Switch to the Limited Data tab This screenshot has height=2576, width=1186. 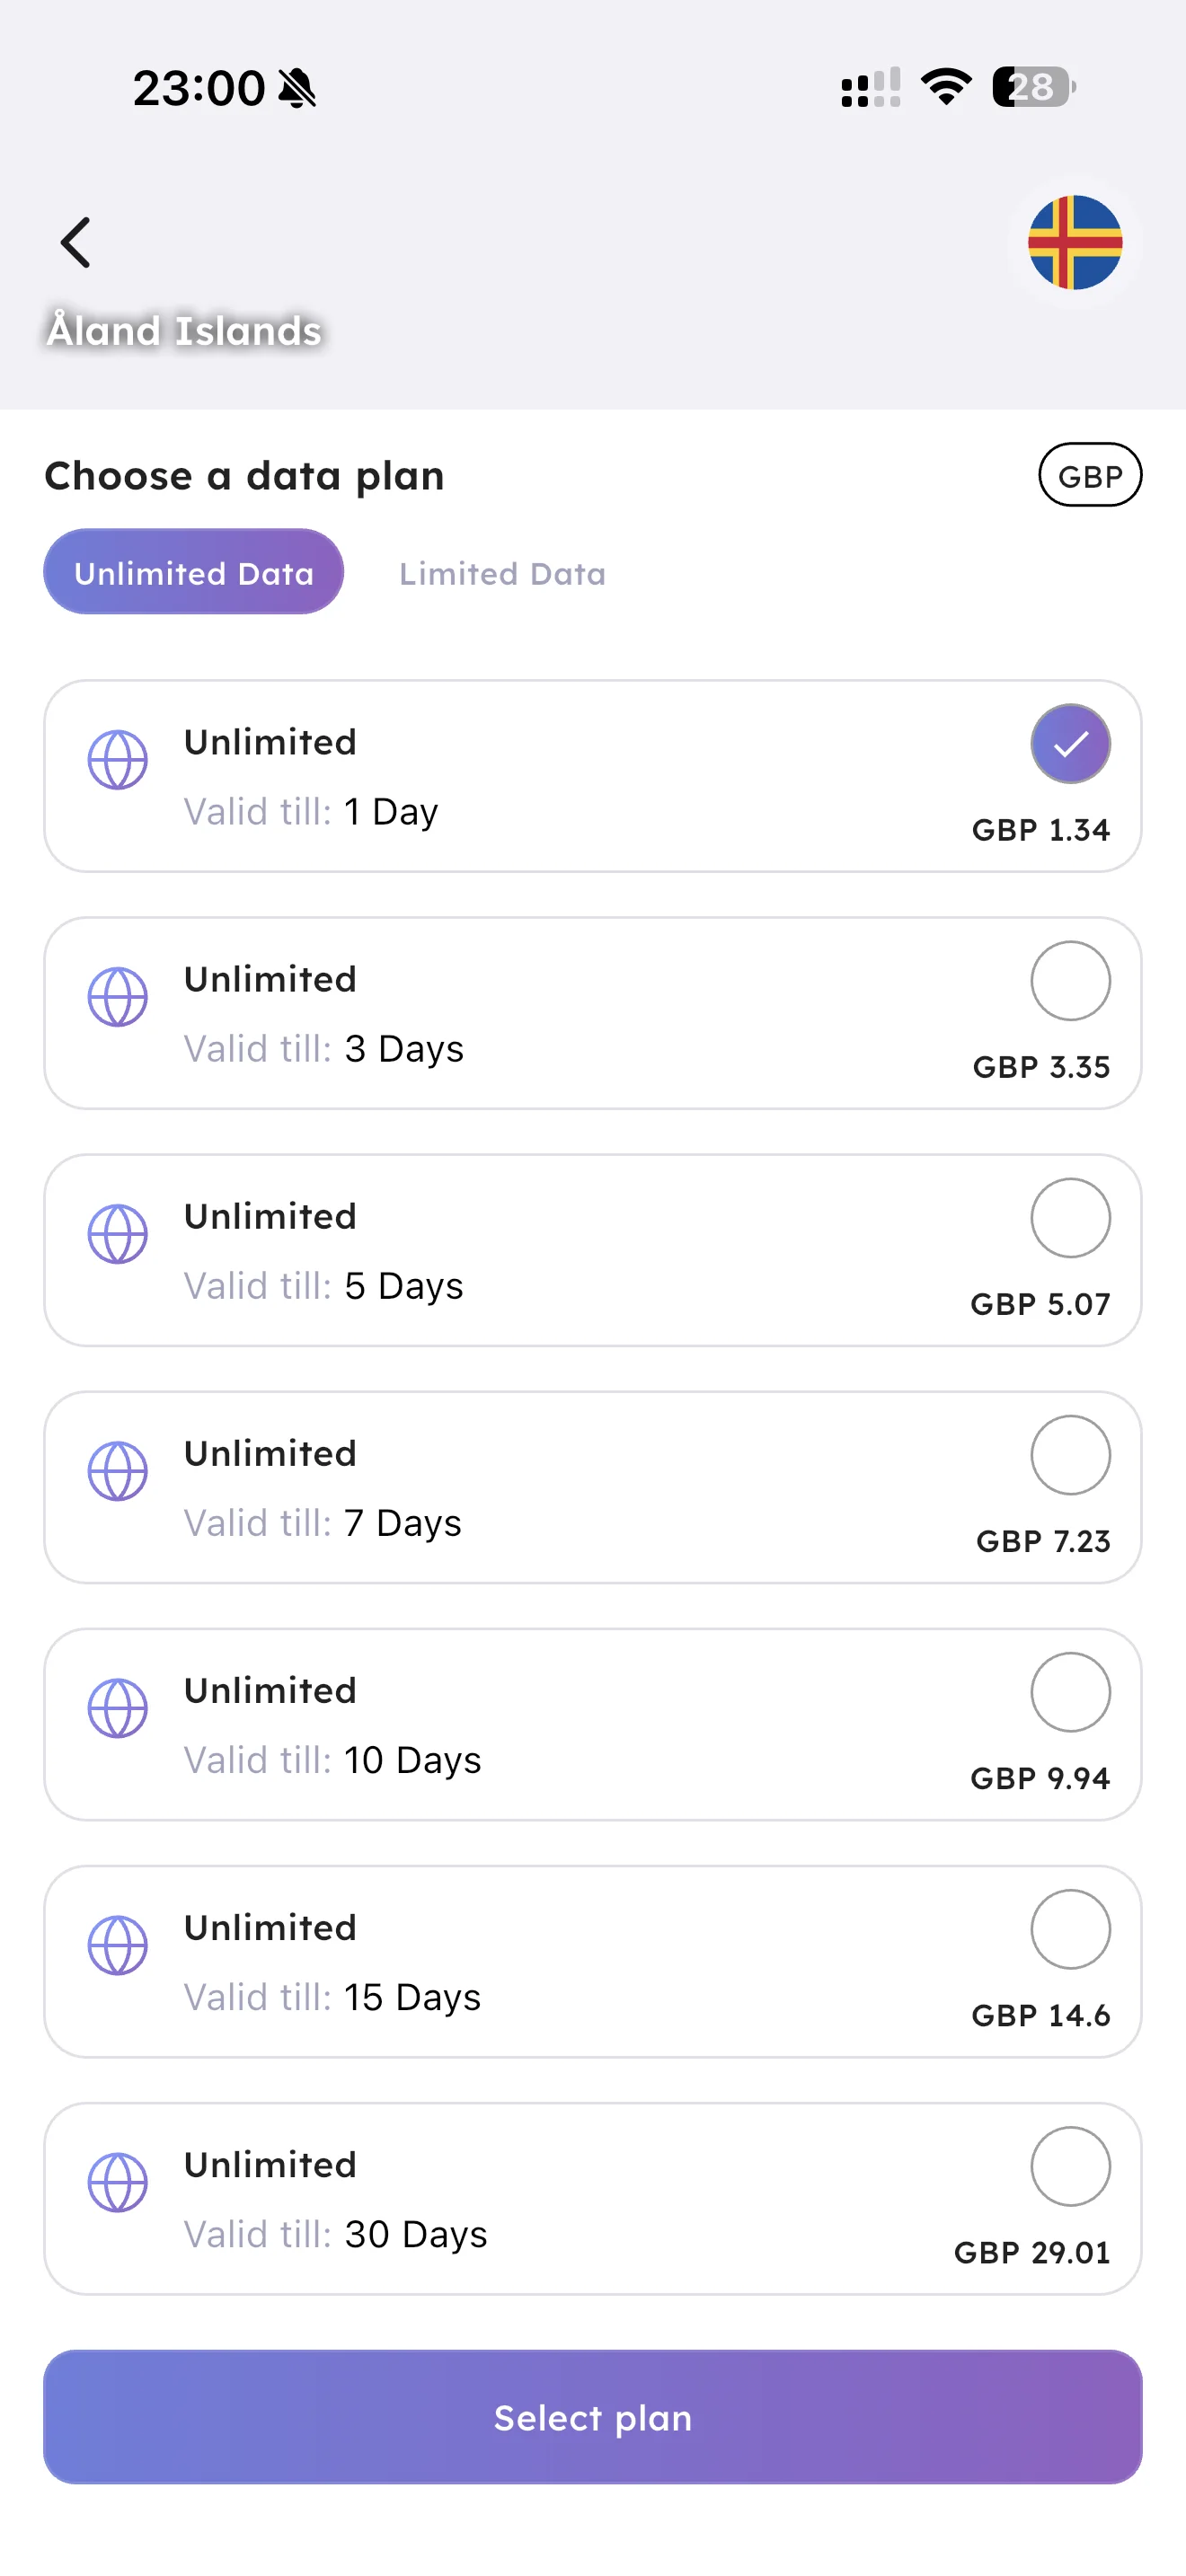(502, 574)
